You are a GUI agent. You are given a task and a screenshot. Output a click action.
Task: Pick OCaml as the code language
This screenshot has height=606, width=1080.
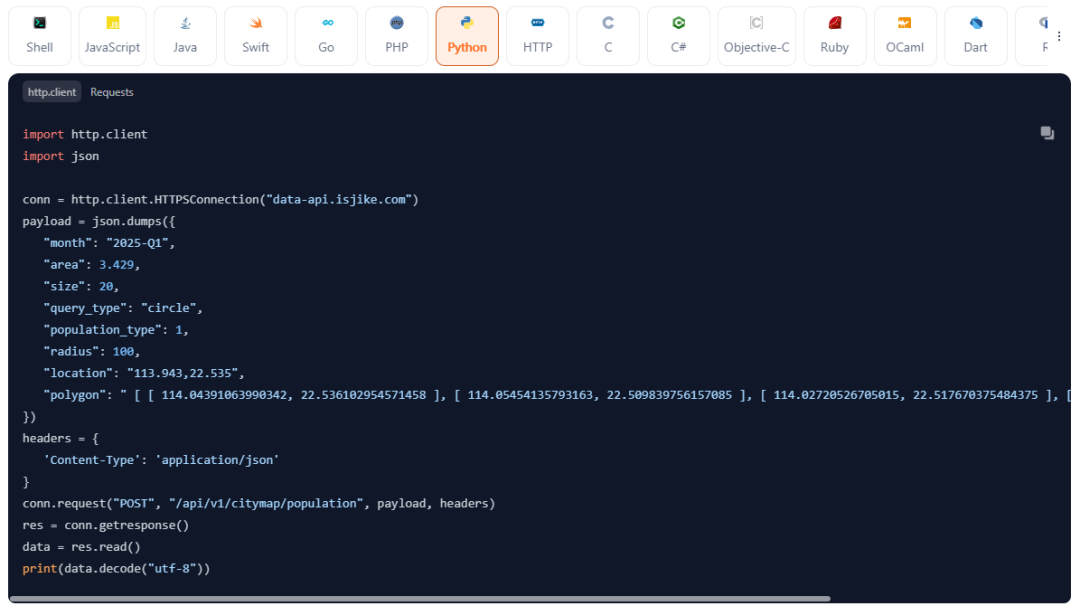pyautogui.click(x=905, y=36)
